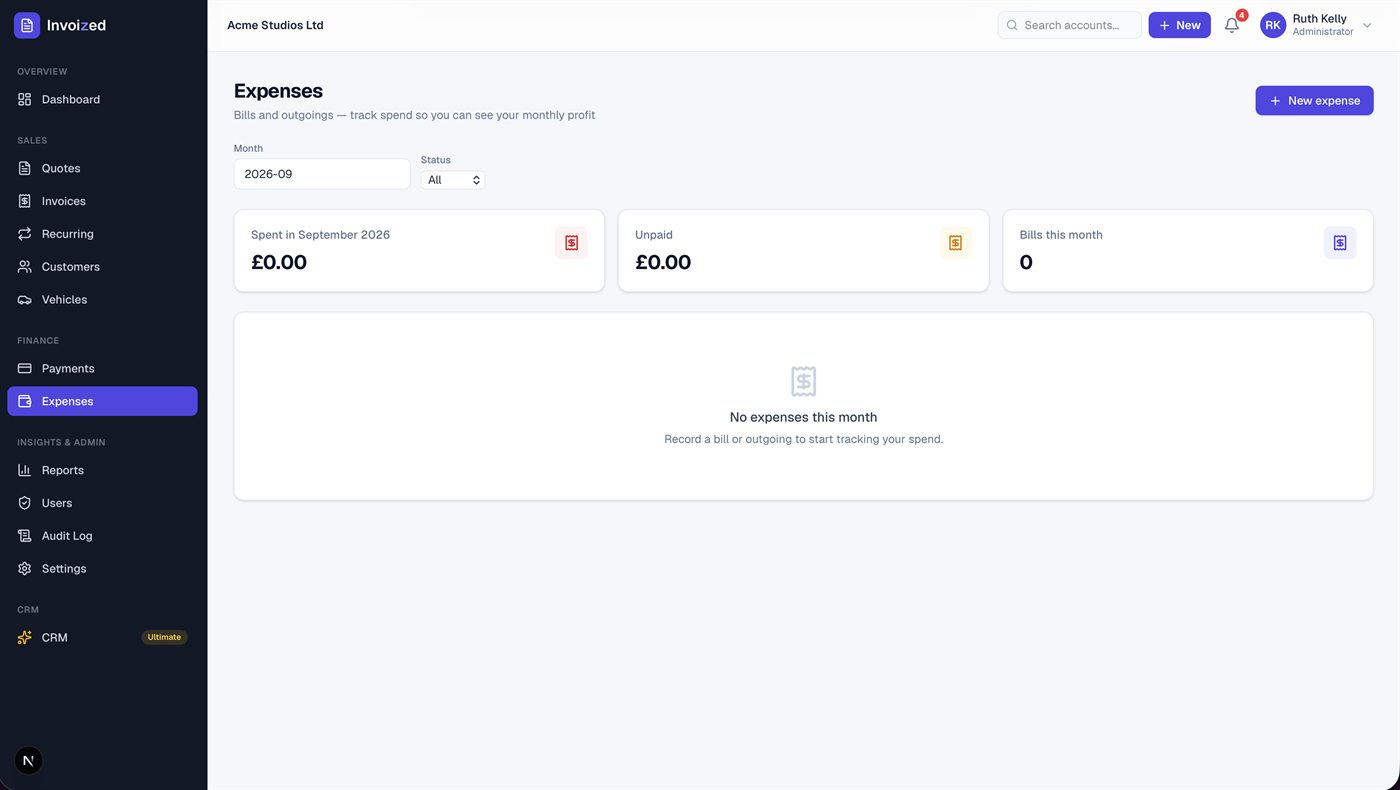Expand the Ruth Kelly account chevron
1400x790 pixels.
[1367, 25]
